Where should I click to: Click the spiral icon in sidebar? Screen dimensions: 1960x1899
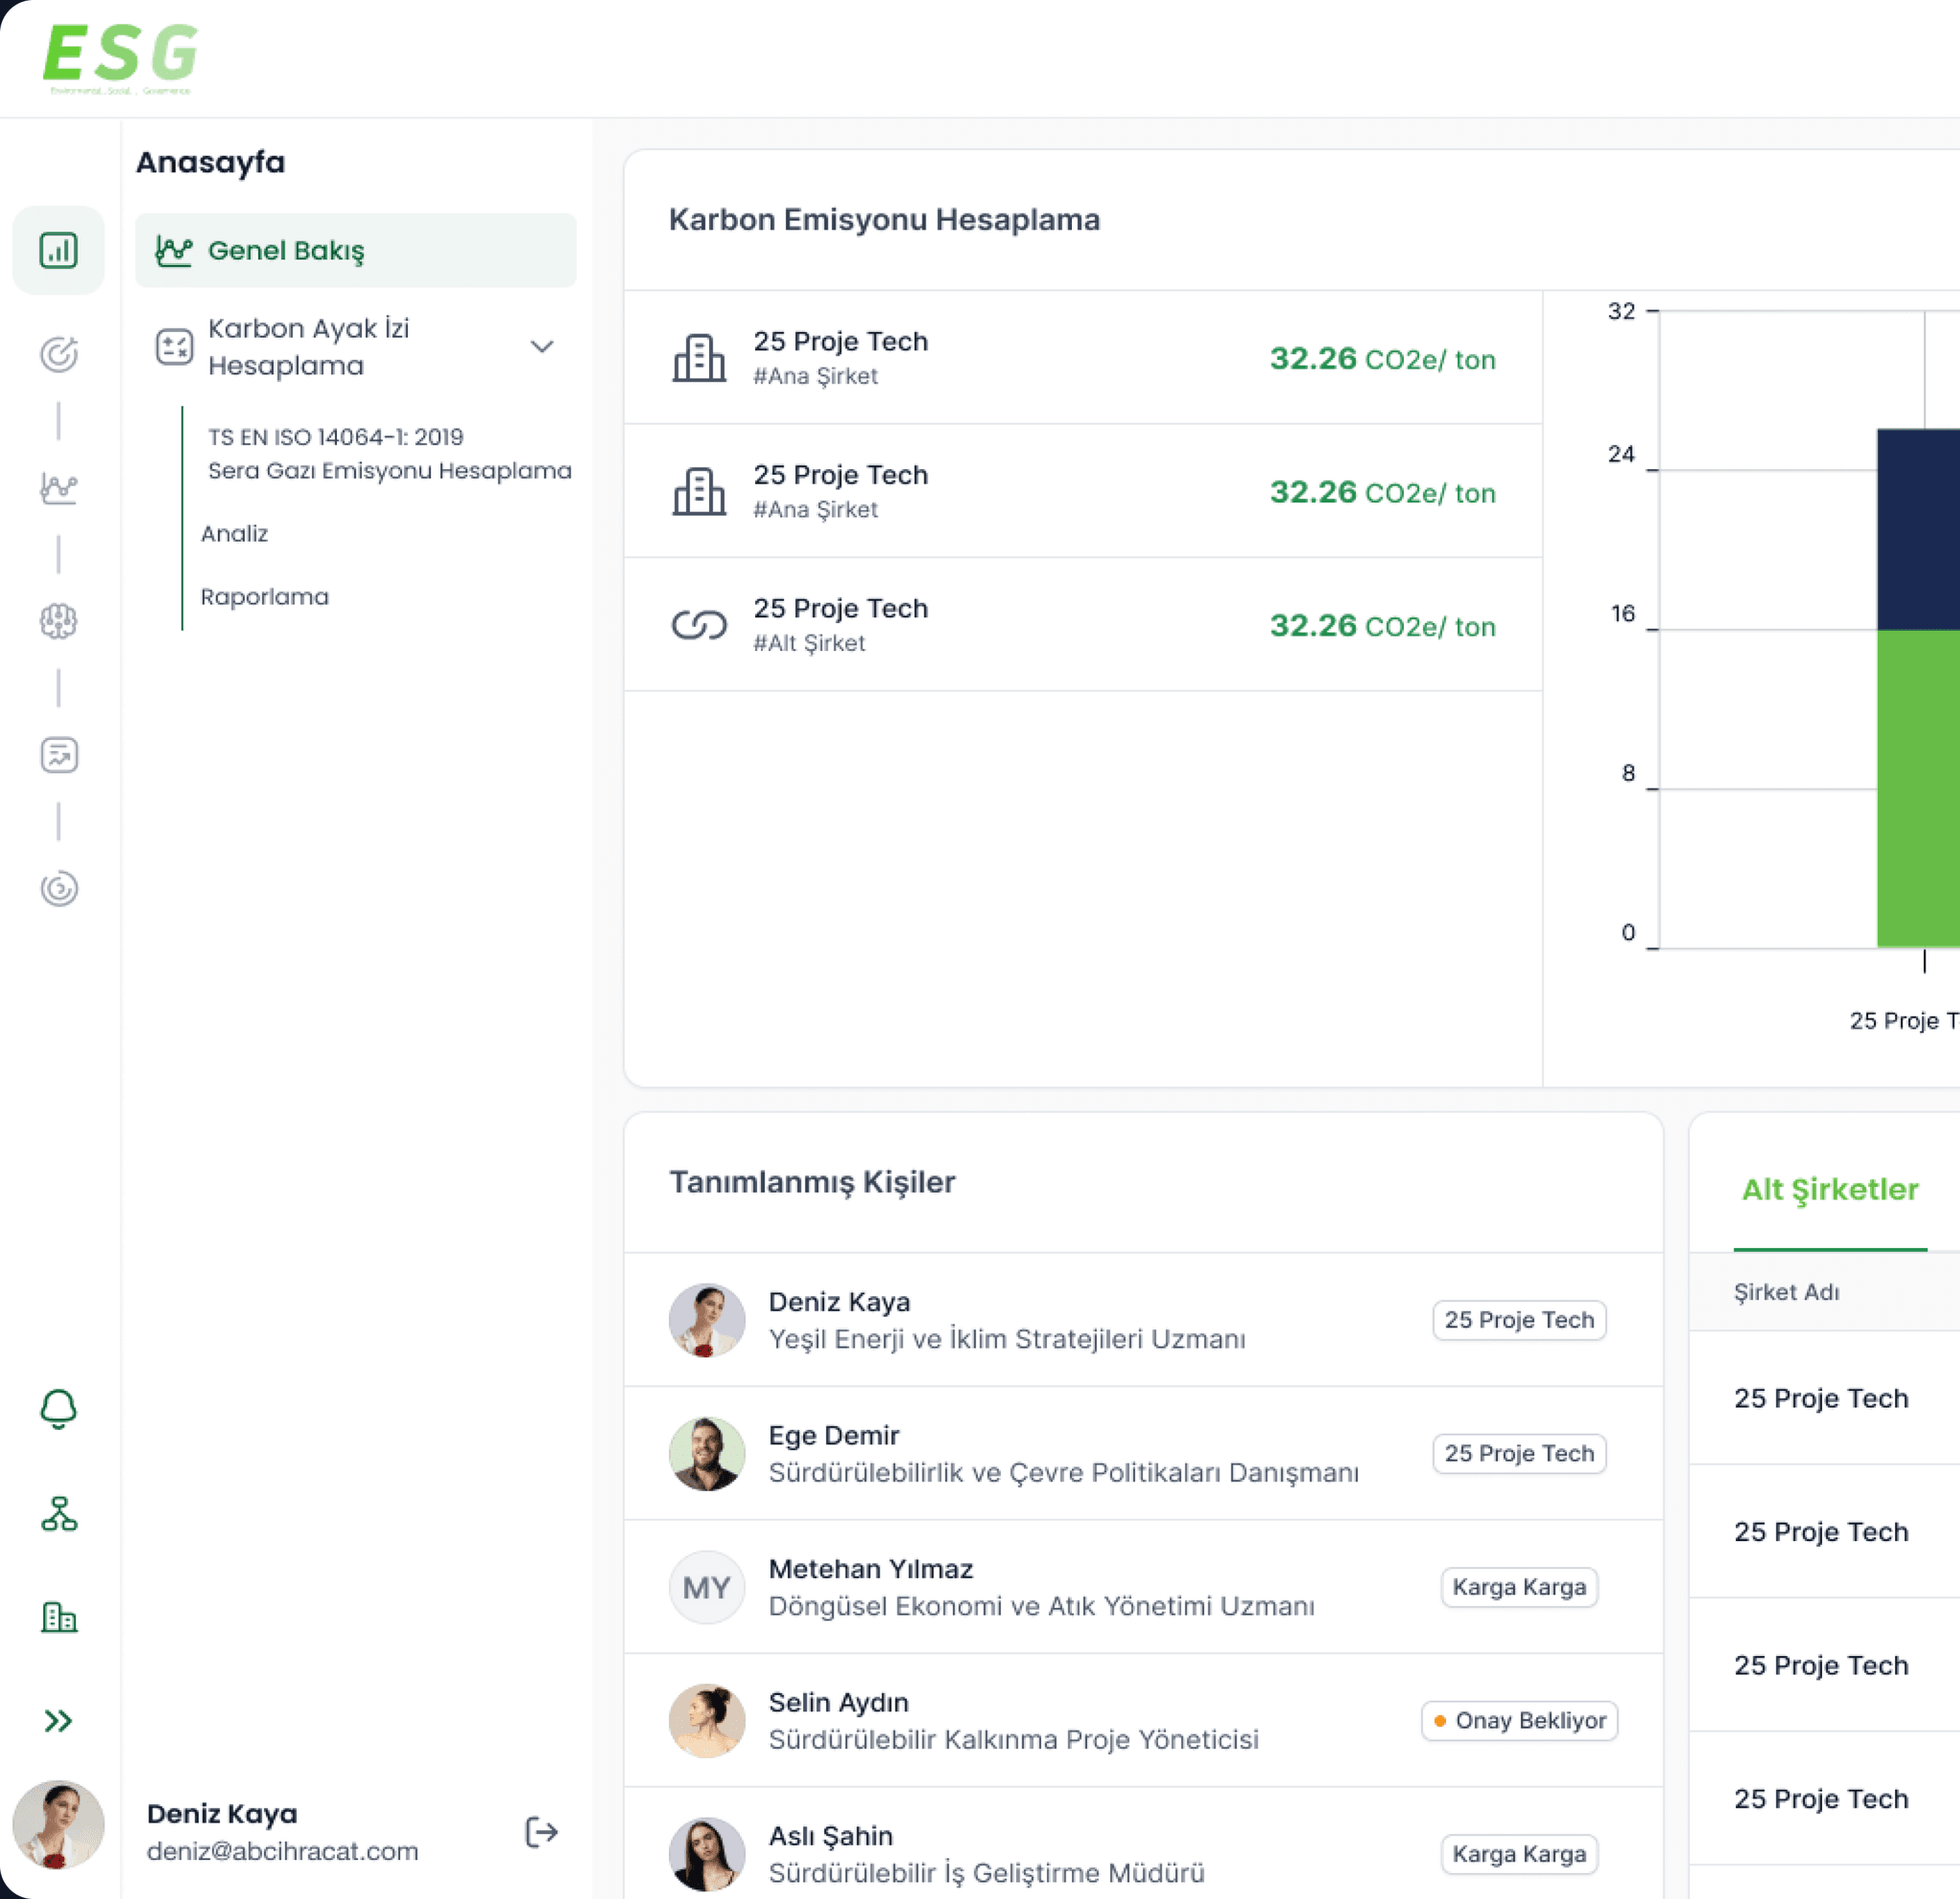tap(58, 888)
